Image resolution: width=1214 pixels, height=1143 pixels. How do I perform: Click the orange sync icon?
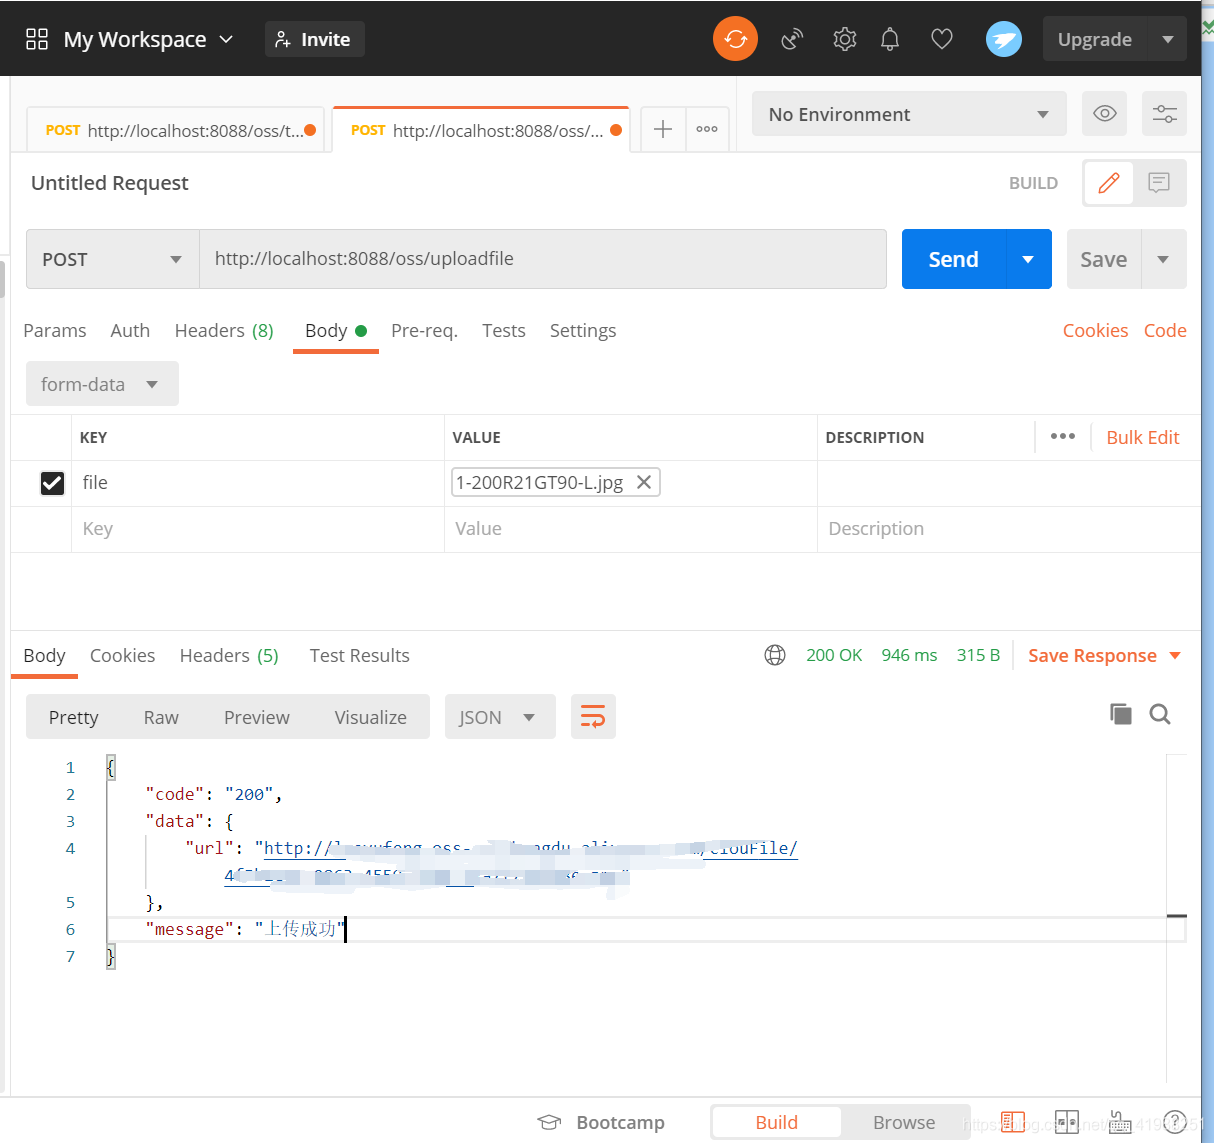pos(735,39)
